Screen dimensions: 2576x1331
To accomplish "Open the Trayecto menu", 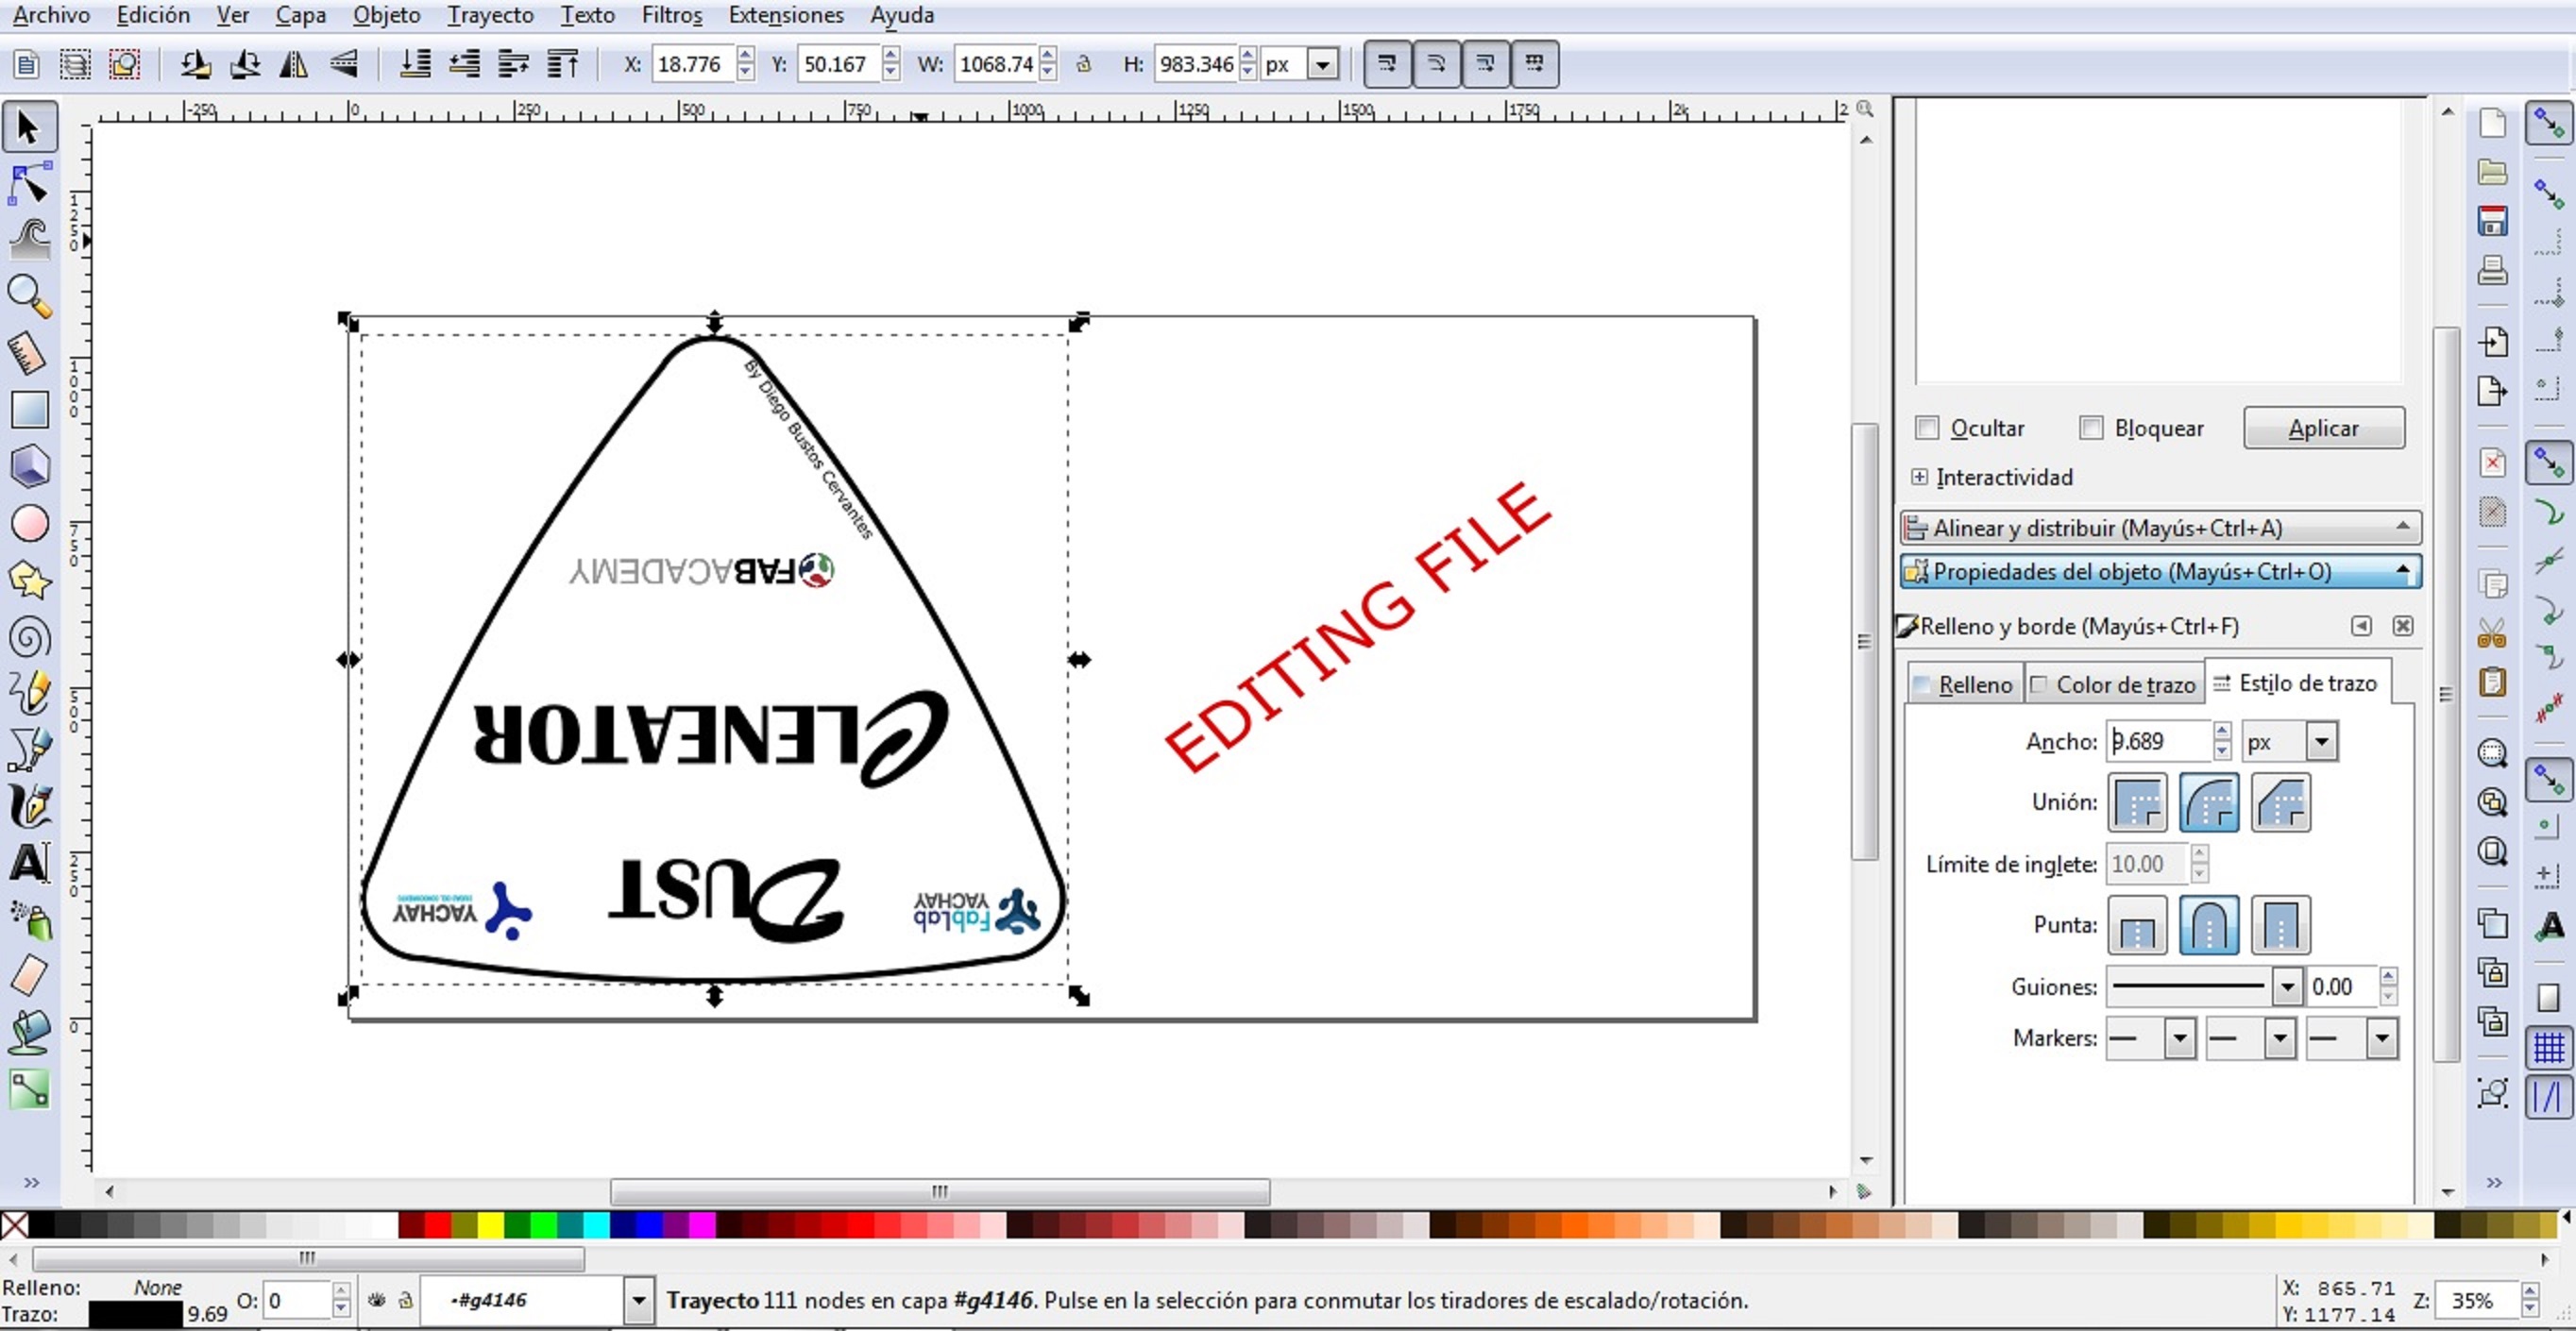I will (489, 15).
